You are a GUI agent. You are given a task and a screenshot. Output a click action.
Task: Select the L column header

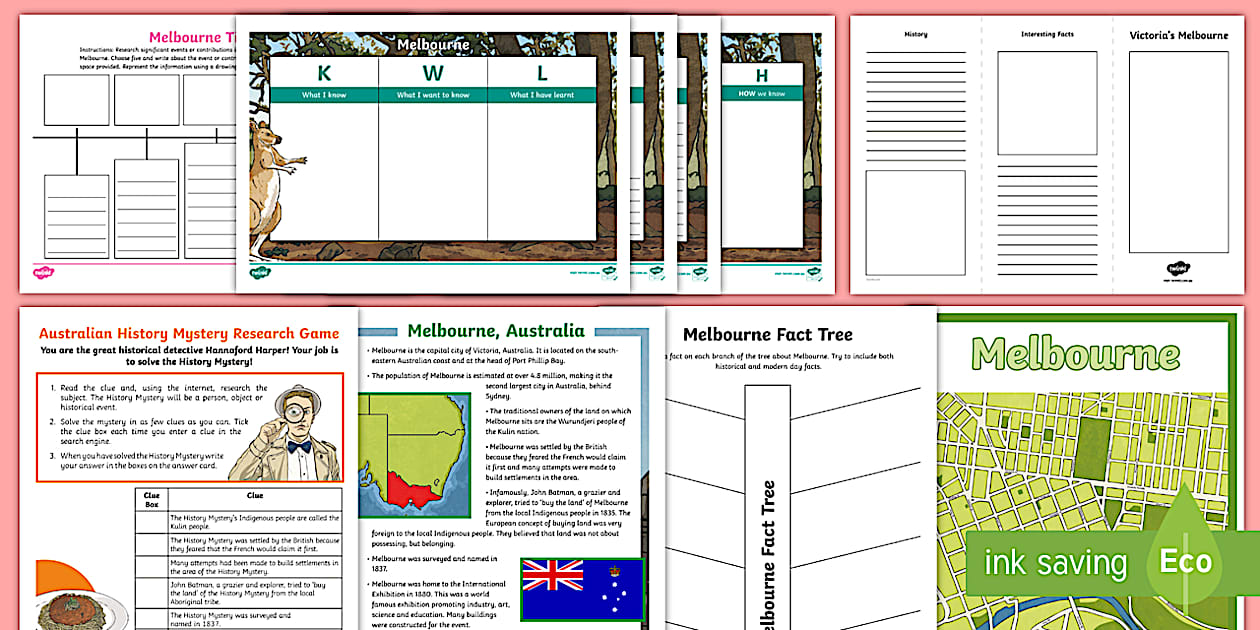(x=542, y=73)
